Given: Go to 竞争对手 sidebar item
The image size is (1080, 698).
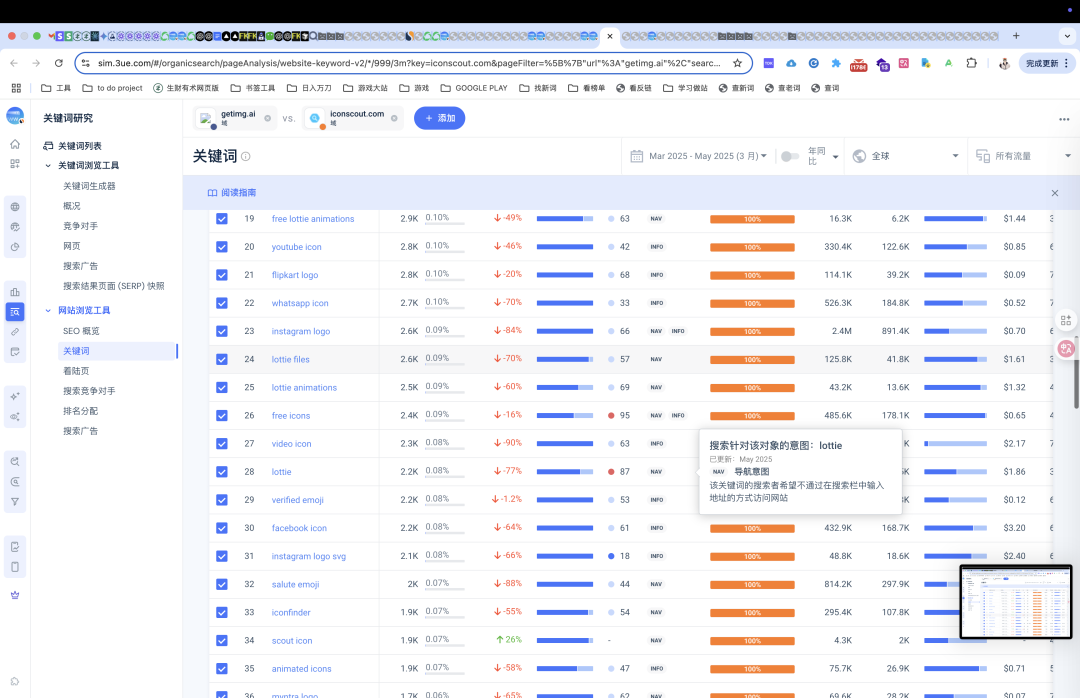Looking at the screenshot, I should click(x=81, y=226).
